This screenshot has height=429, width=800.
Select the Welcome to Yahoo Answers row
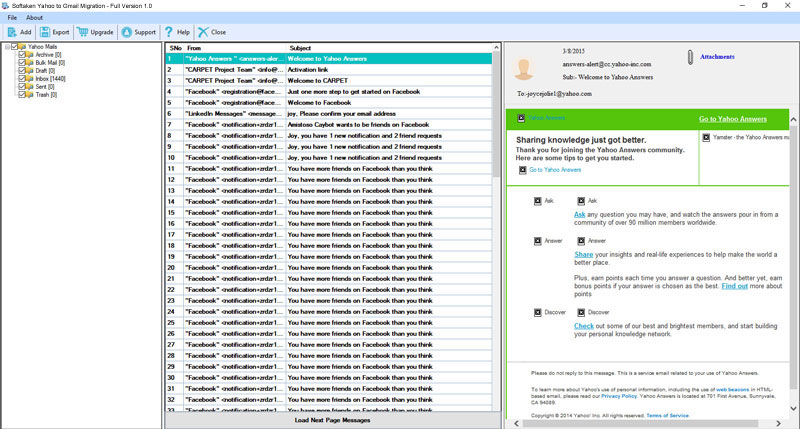point(329,59)
